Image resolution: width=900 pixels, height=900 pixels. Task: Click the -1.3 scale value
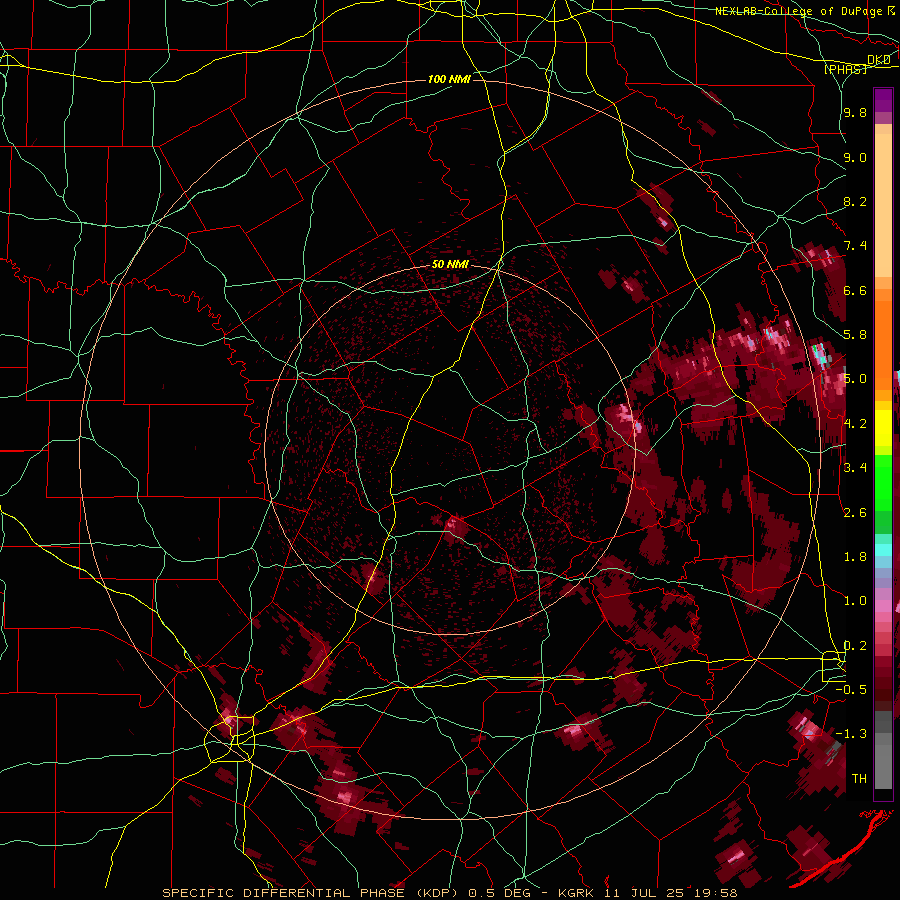pos(852,734)
